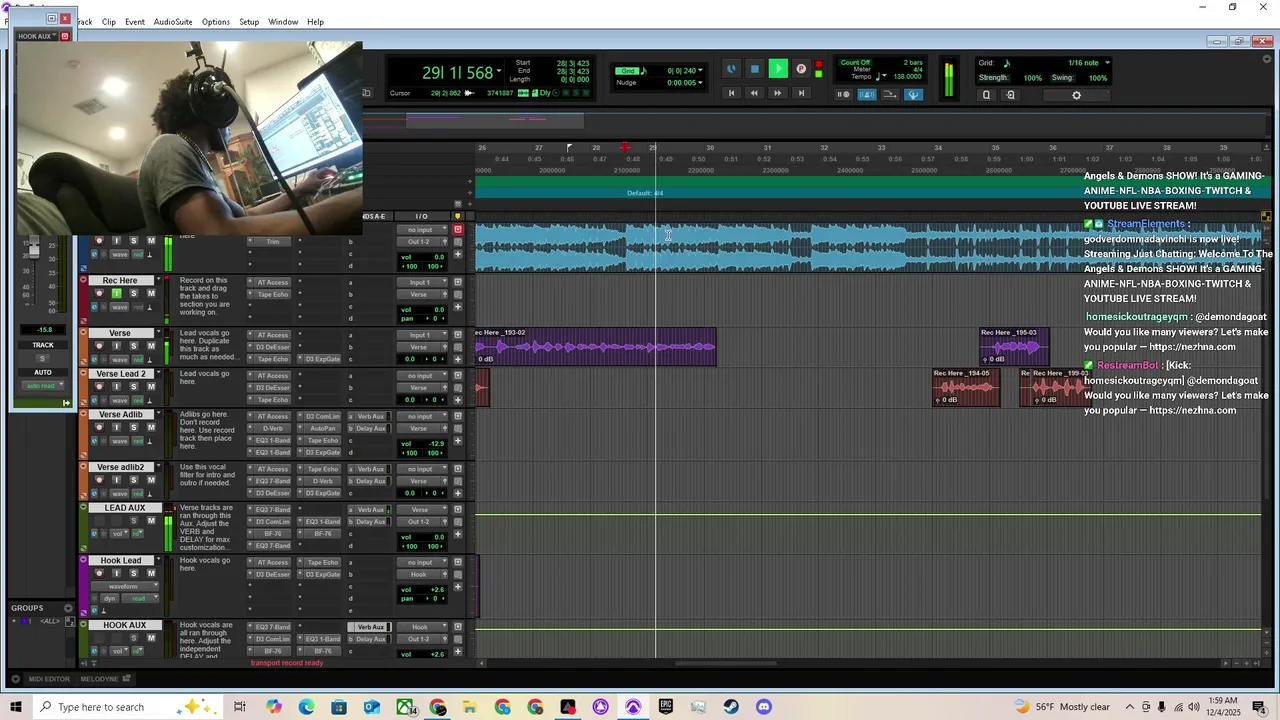Open Task View on the taskbar
The height and width of the screenshot is (720, 1280).
(x=240, y=707)
